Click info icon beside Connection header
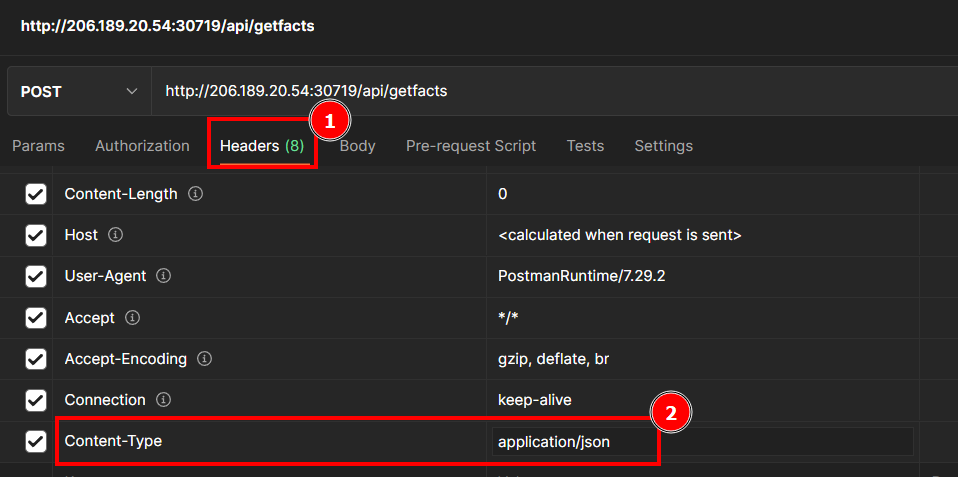 [x=163, y=400]
